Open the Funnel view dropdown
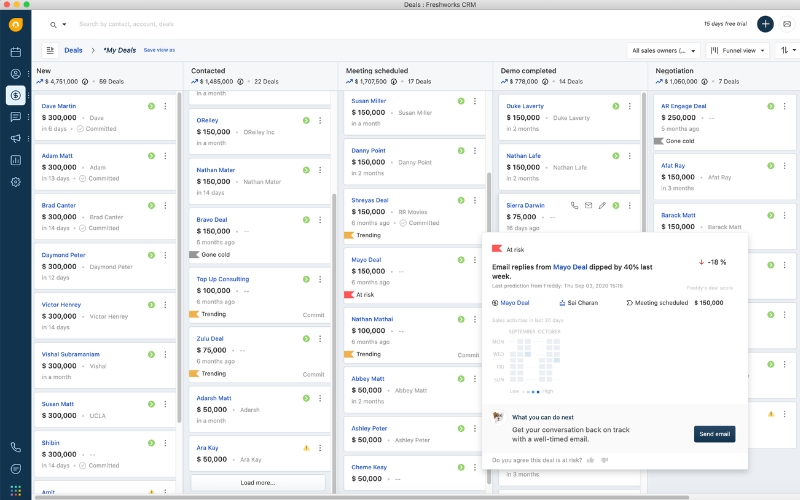This screenshot has height=500, width=800. 737,49
